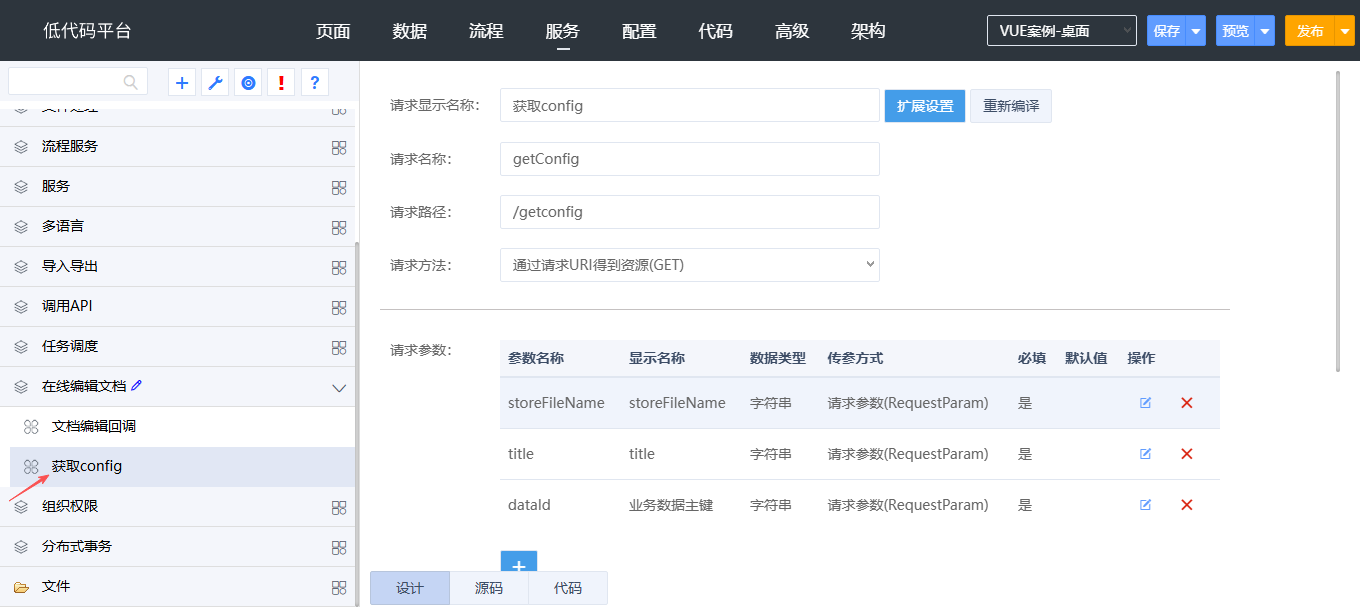Open the 流程 top menu
The image size is (1360, 607).
click(x=486, y=31)
